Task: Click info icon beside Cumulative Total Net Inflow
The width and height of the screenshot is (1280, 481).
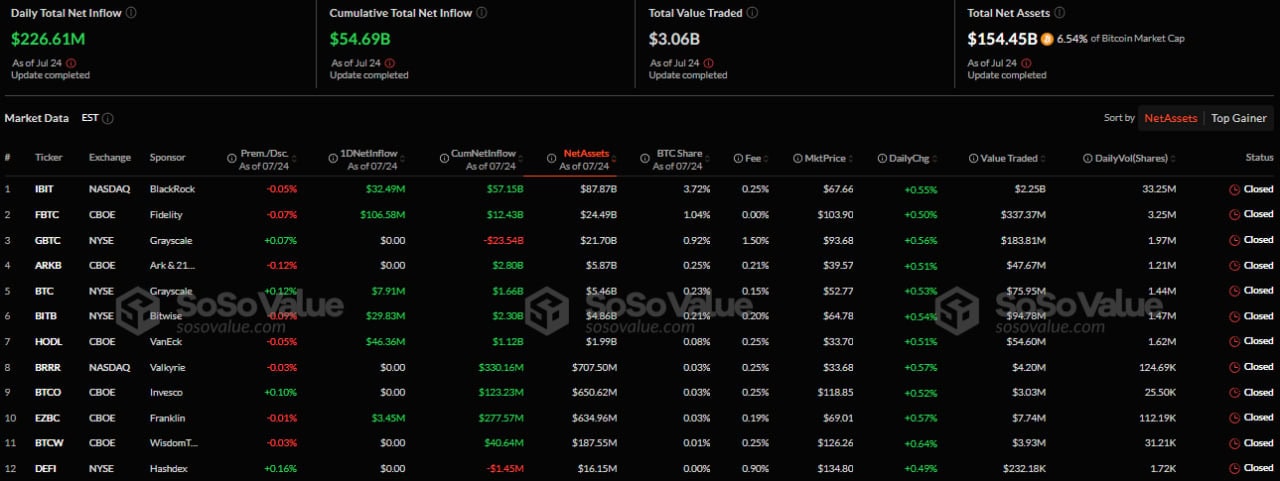Action: 482,13
